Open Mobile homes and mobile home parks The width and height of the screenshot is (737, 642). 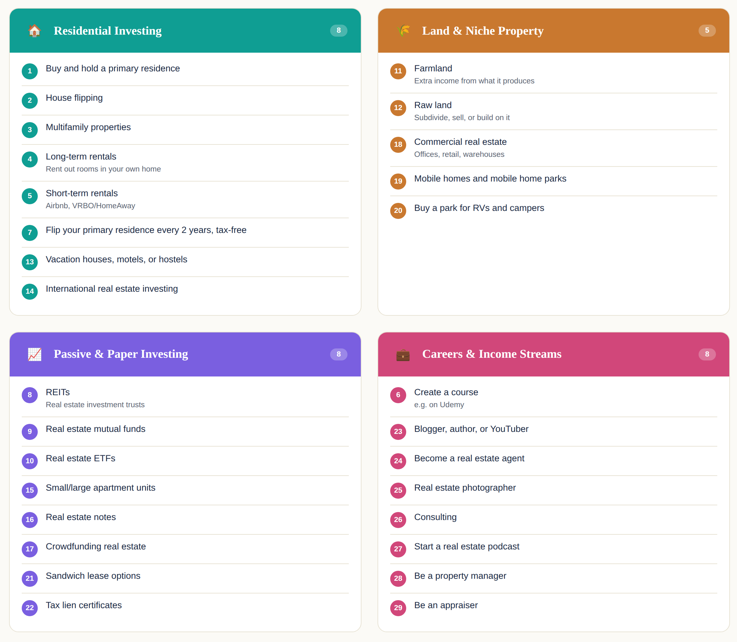[554, 181]
